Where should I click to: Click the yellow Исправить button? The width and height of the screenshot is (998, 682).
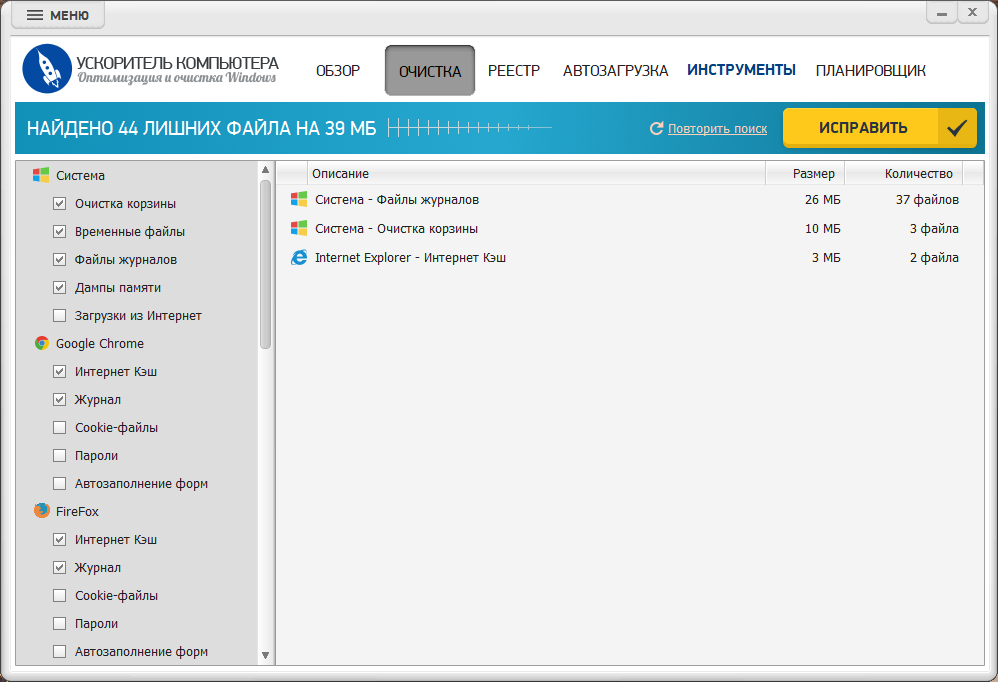click(x=879, y=128)
